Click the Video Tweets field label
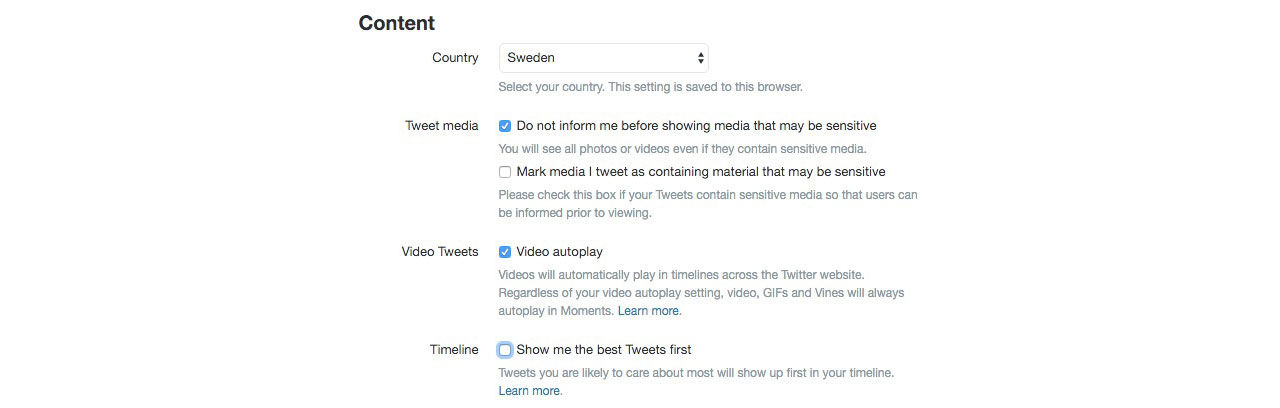The image size is (1280, 408). pos(440,252)
